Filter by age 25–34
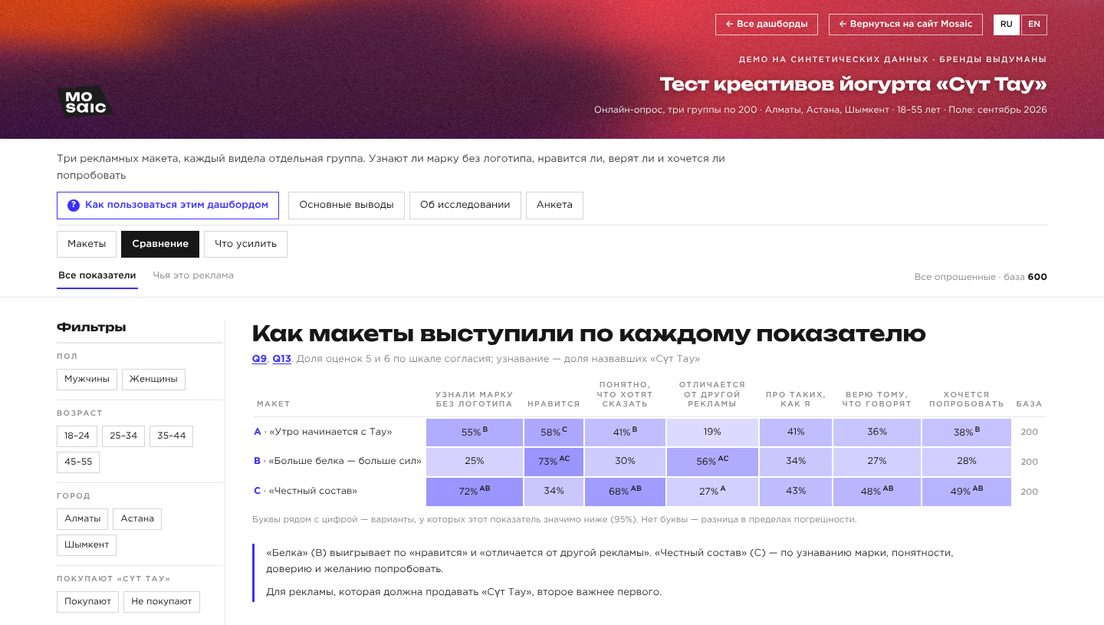 [x=123, y=436]
